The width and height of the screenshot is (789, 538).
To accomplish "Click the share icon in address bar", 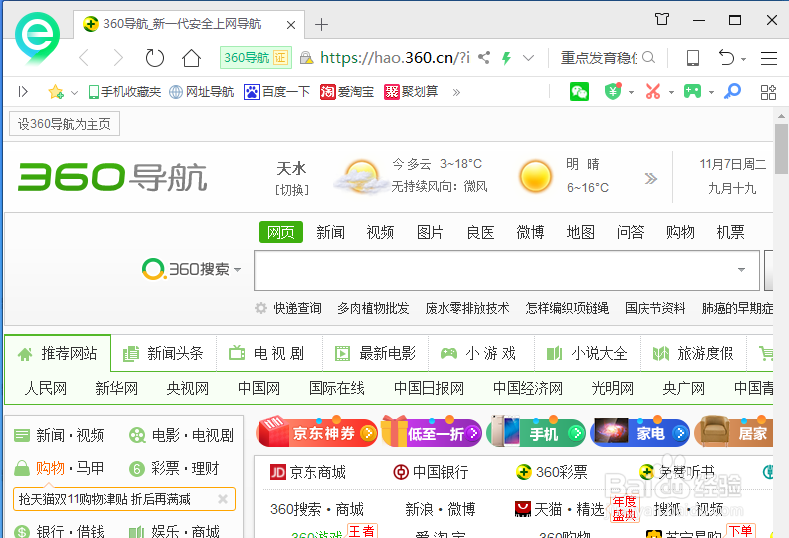I will pyautogui.click(x=484, y=57).
